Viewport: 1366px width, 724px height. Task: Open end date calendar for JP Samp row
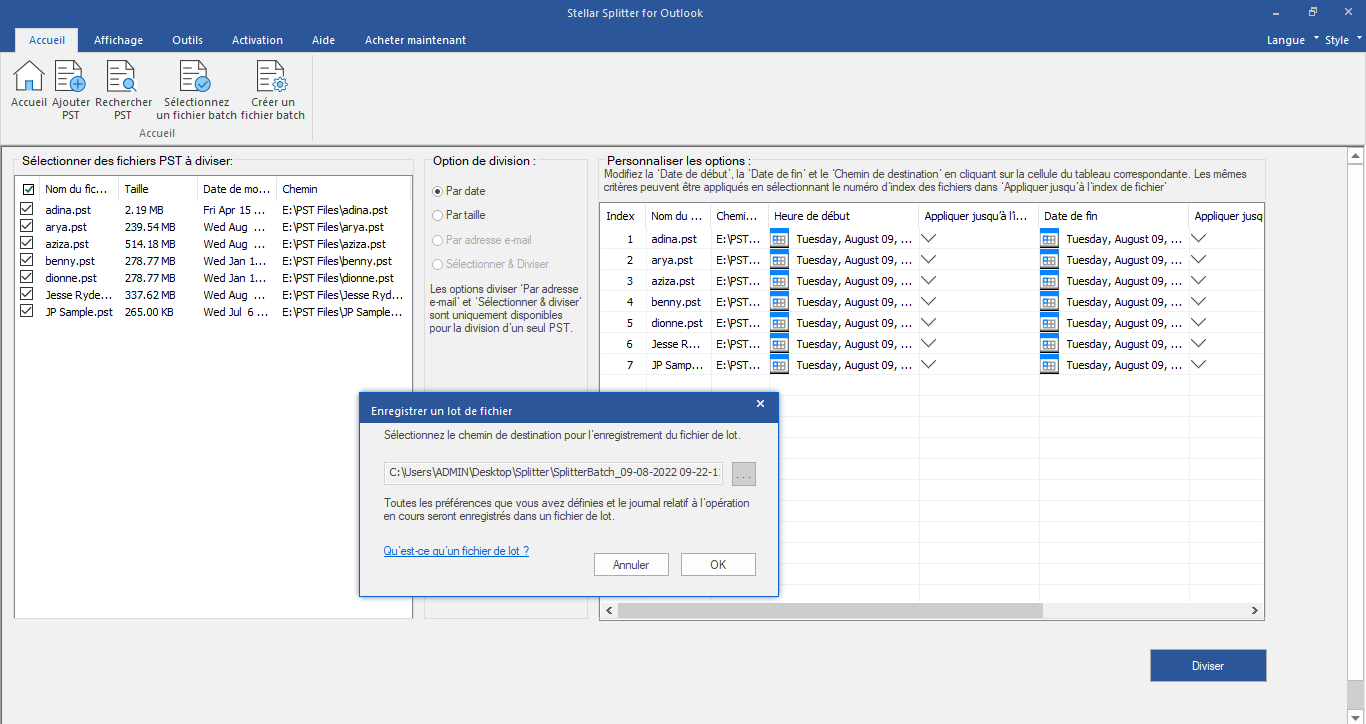pyautogui.click(x=1049, y=365)
